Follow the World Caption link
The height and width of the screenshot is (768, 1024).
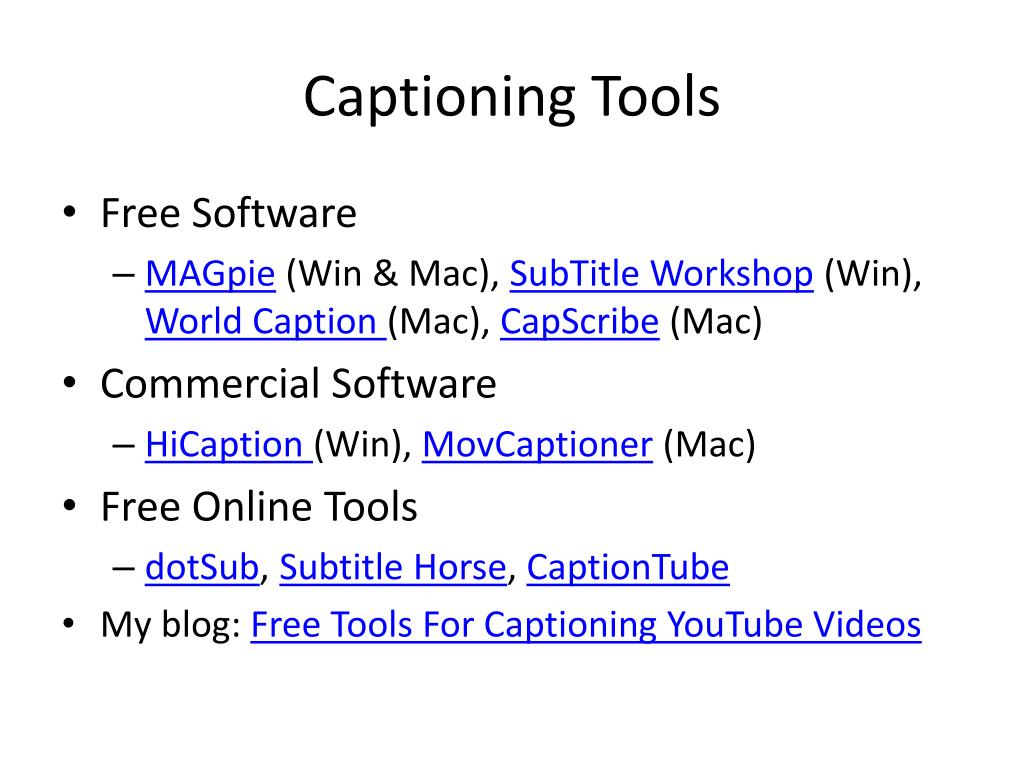pos(266,321)
